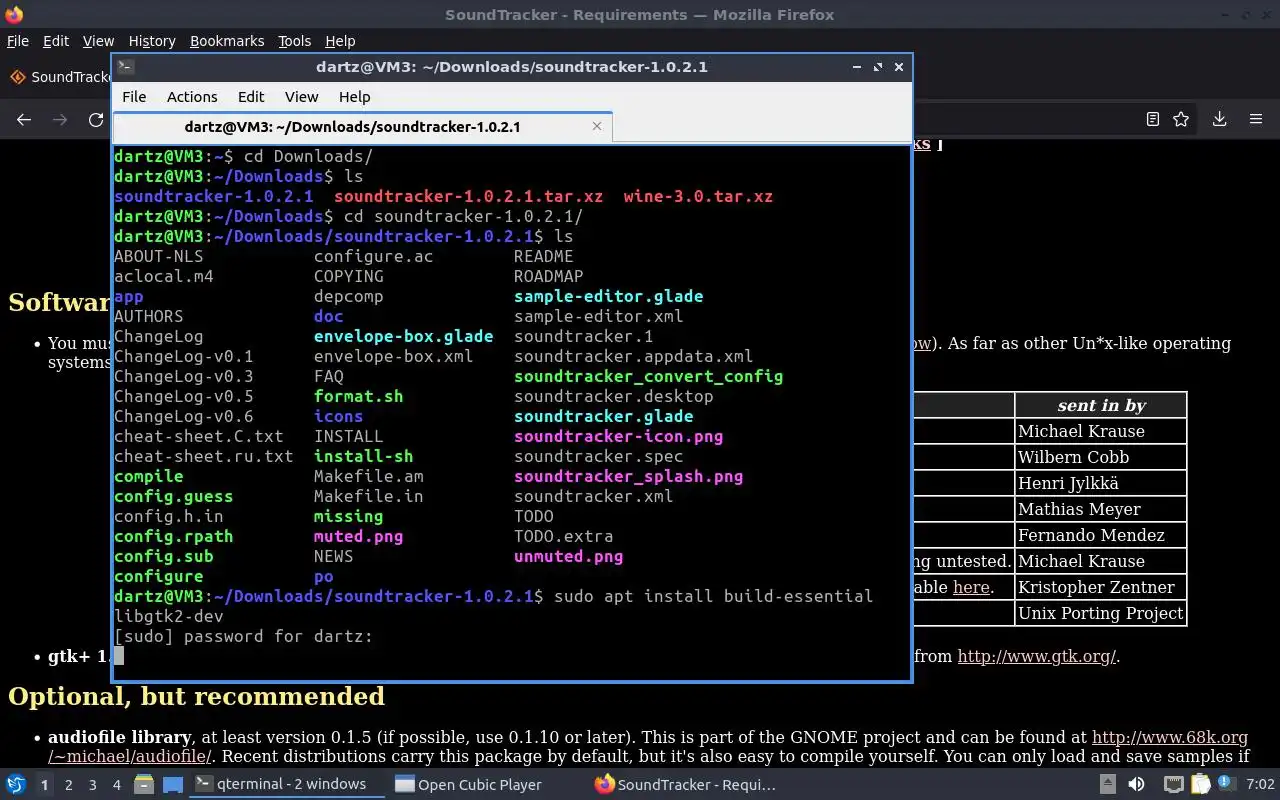Click the network tray icon
The width and height of the screenshot is (1280, 800).
click(1174, 784)
